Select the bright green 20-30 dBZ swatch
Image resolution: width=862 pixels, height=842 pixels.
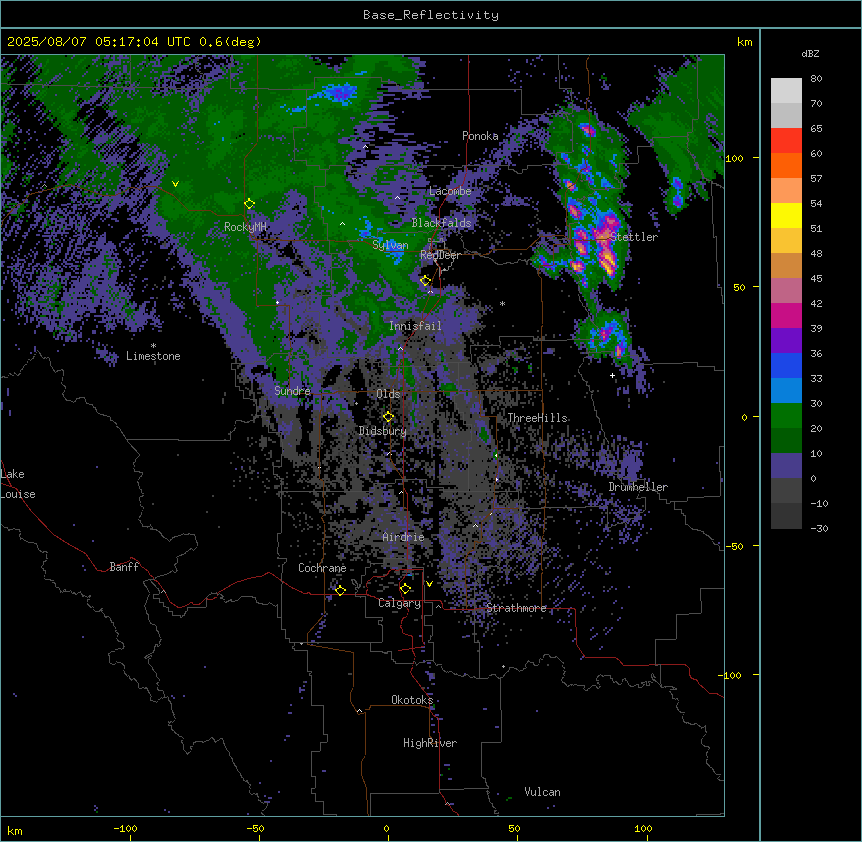pos(786,416)
